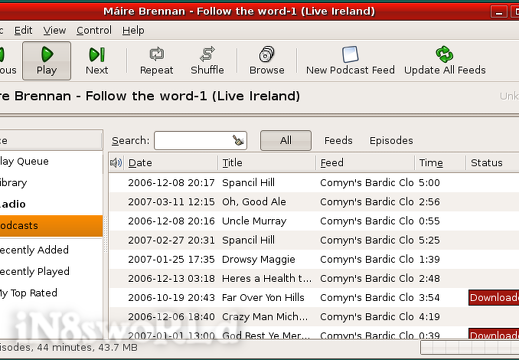Click the feed name in the Oh, Good Ale row

coord(367,202)
